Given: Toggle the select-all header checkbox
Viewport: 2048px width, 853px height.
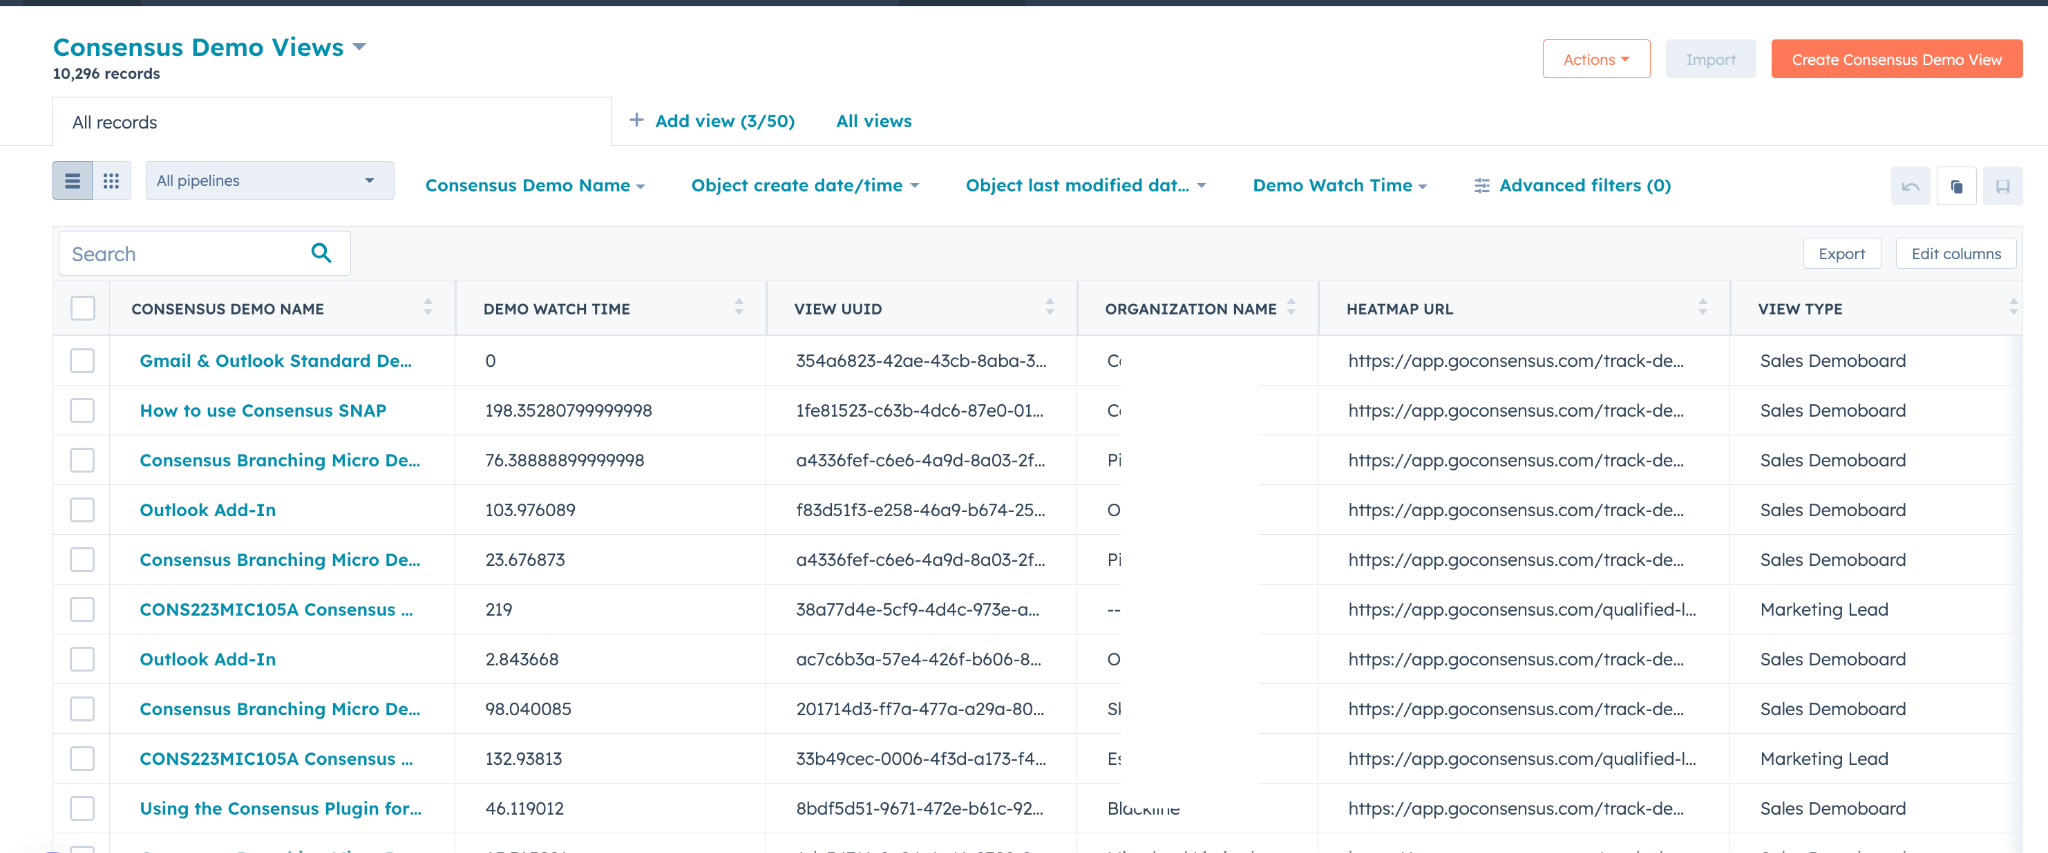Looking at the screenshot, I should pyautogui.click(x=83, y=308).
